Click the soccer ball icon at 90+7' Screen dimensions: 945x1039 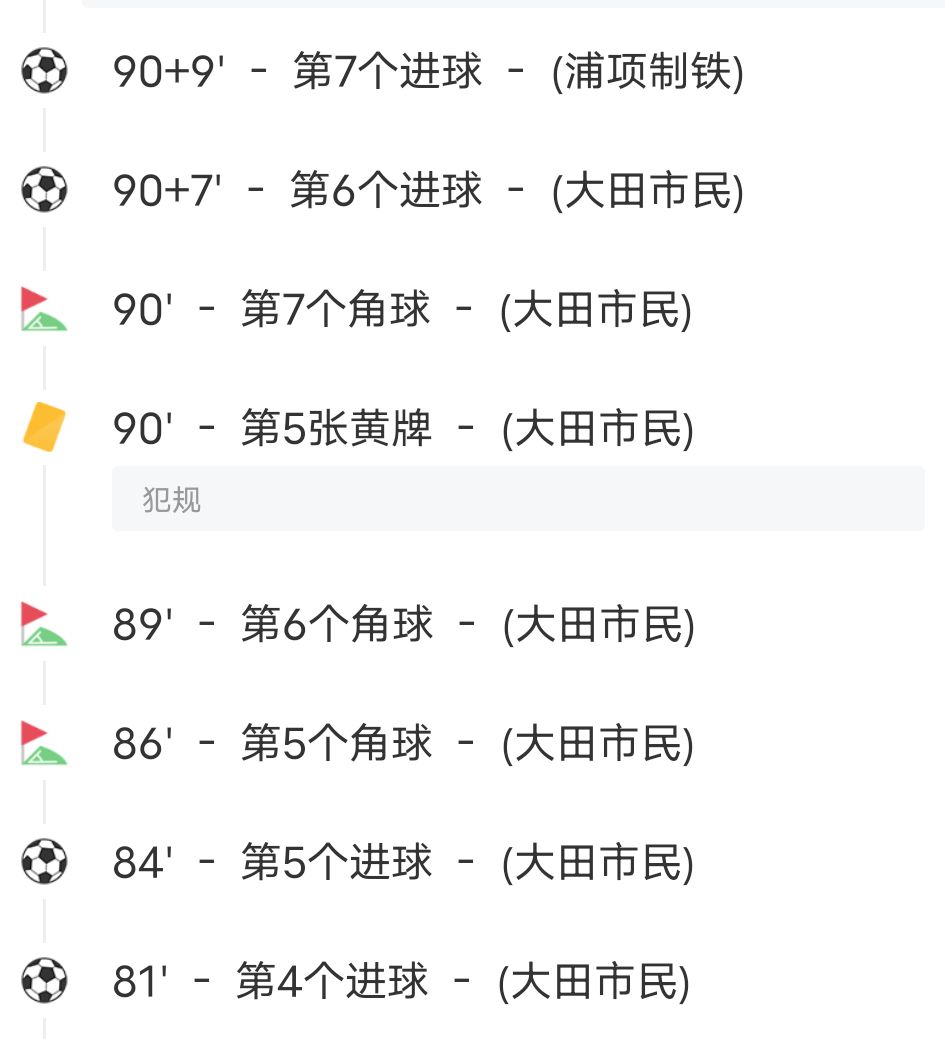44,190
